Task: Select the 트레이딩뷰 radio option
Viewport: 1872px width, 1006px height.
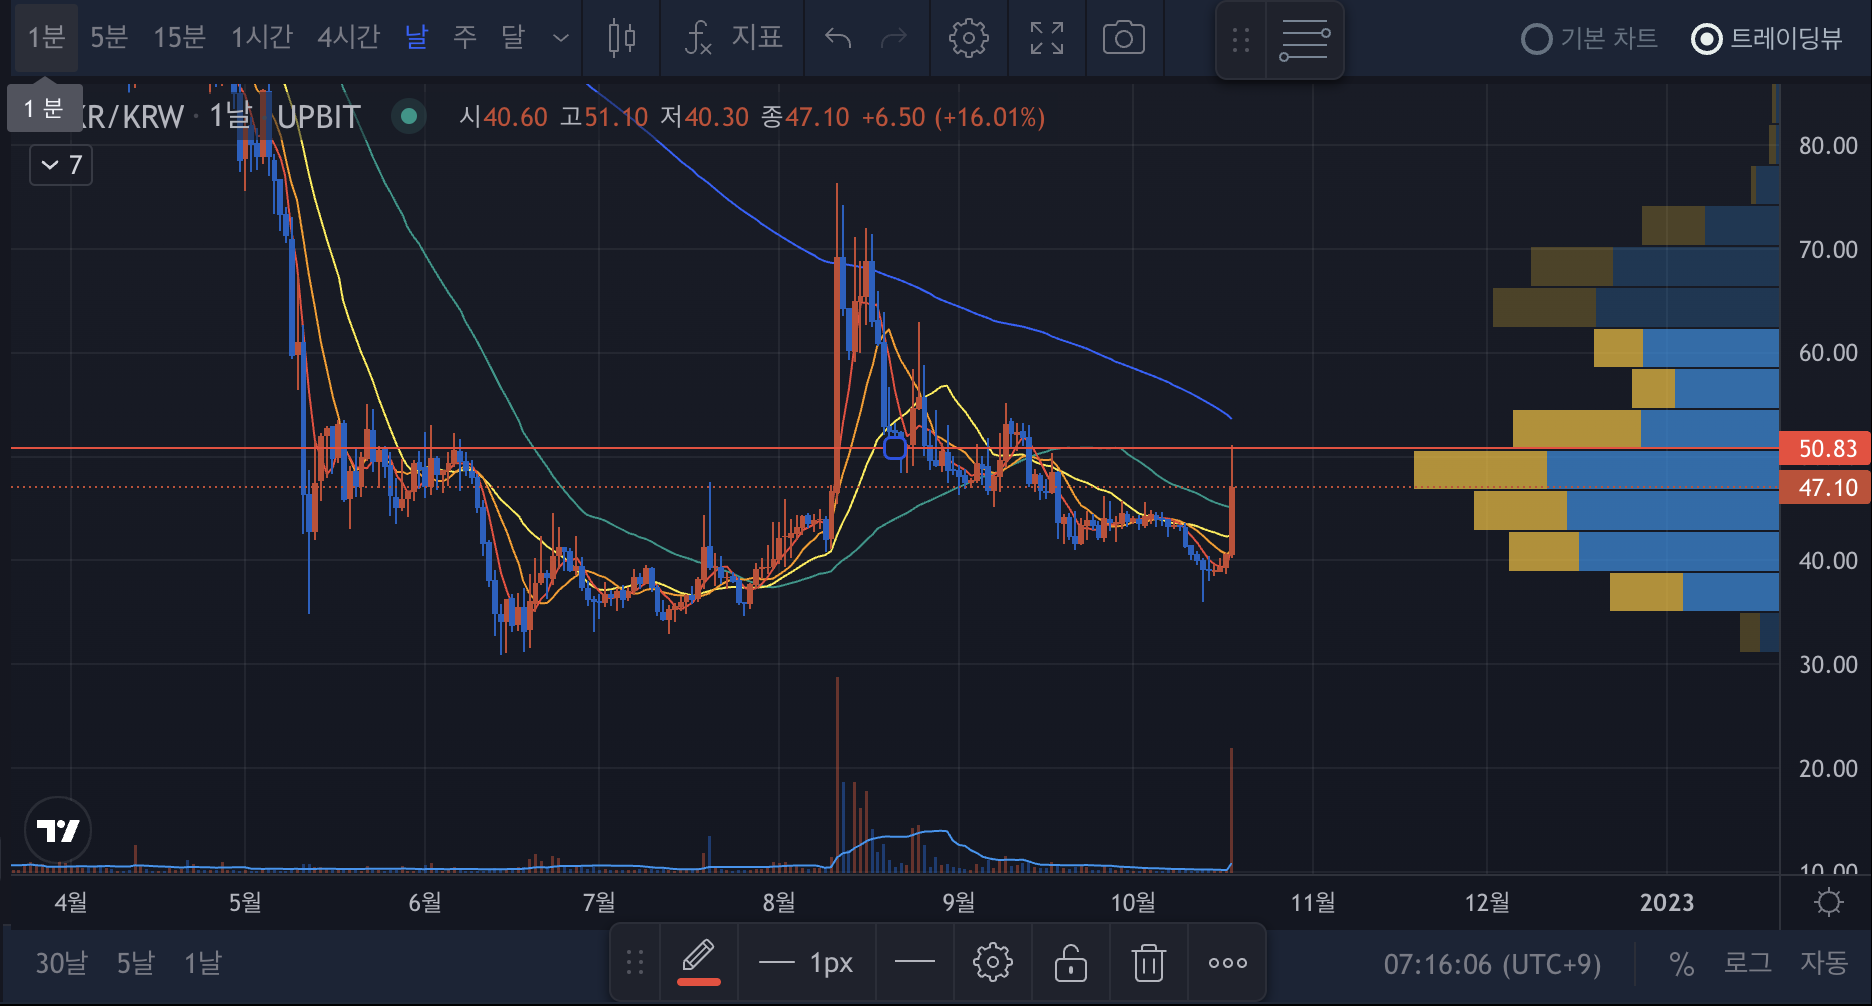Action: [1766, 39]
